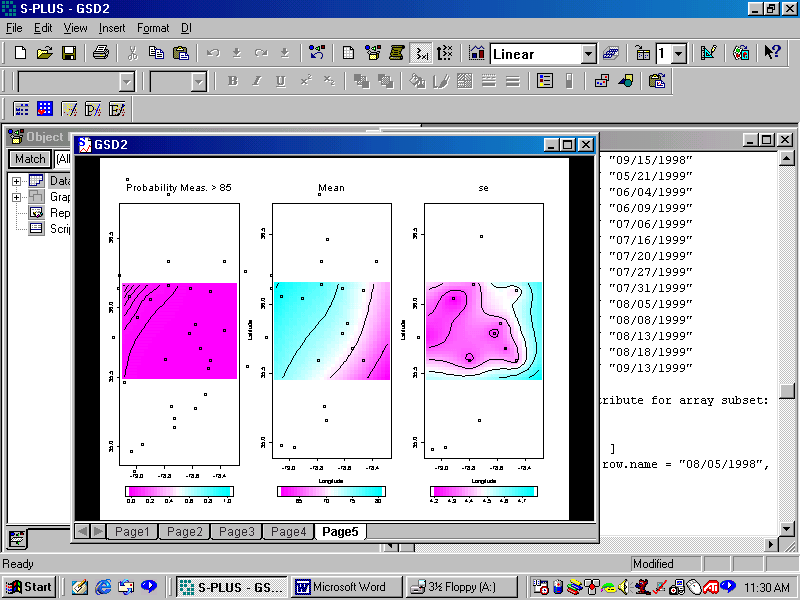Open context help with question-arrow icon
Viewport: 800px width, 600px height.
click(x=772, y=53)
